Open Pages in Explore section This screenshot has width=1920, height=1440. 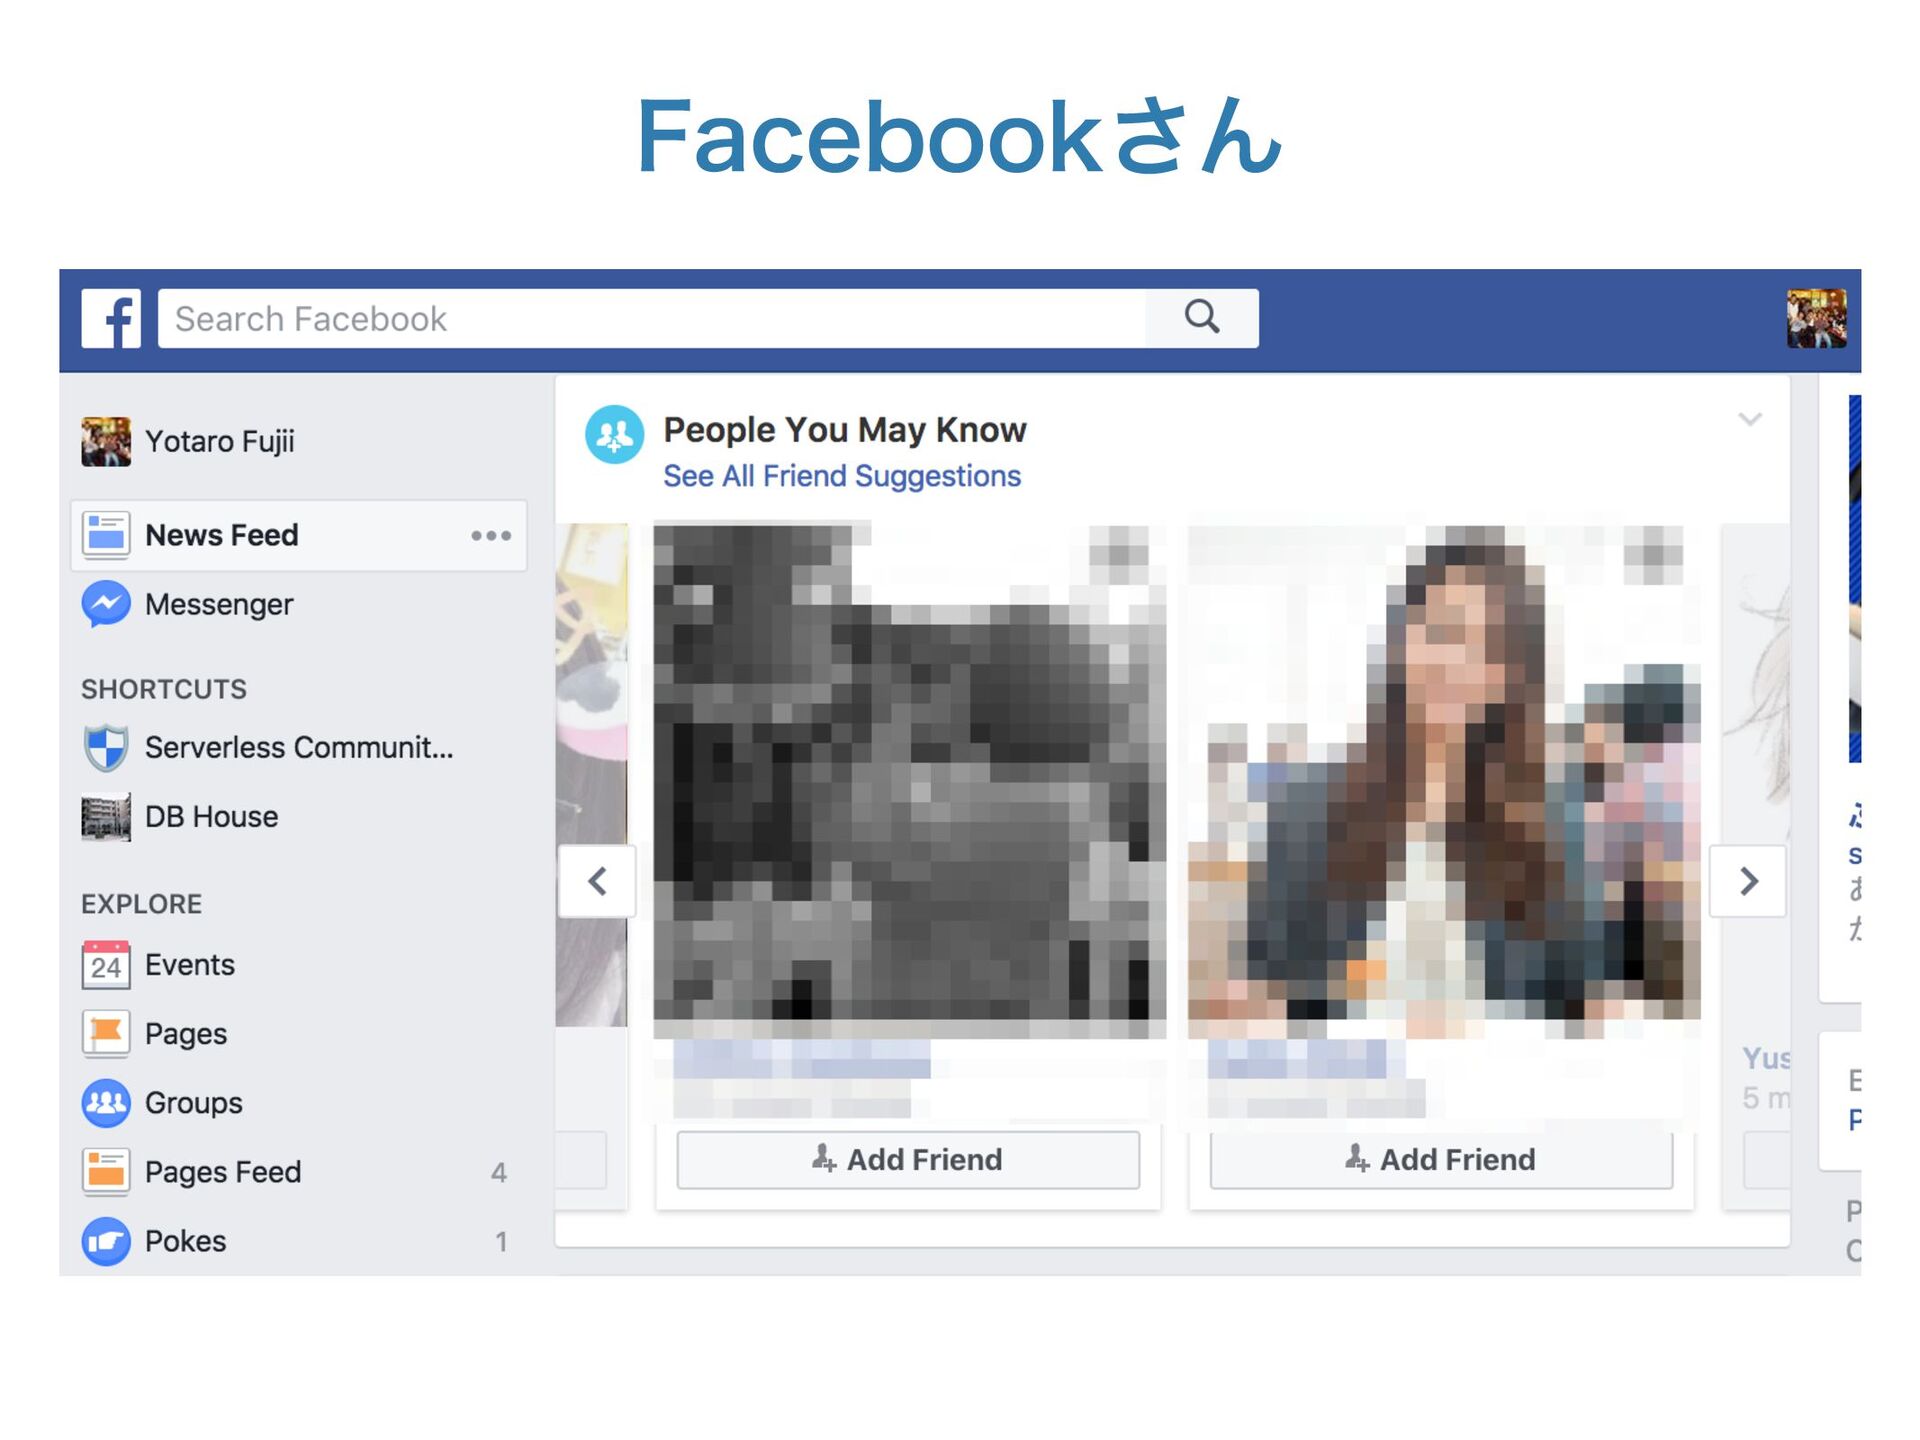tap(186, 1033)
